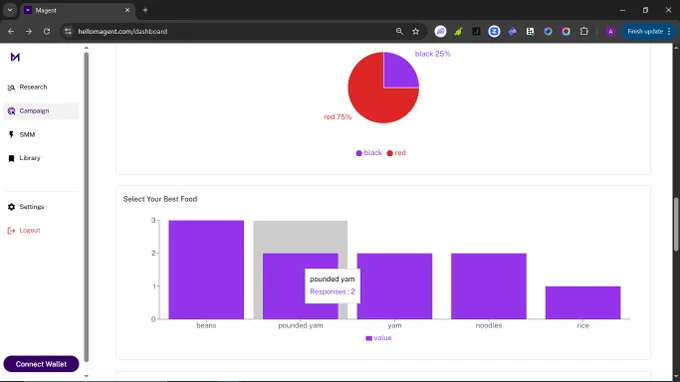Click the 'pounded yam' axis label
680x382 pixels.
(x=301, y=326)
